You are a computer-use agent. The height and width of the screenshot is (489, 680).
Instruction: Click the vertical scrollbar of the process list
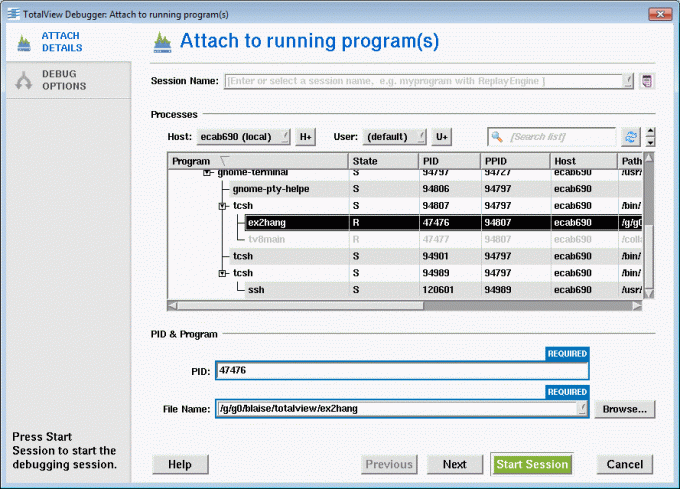click(x=649, y=225)
